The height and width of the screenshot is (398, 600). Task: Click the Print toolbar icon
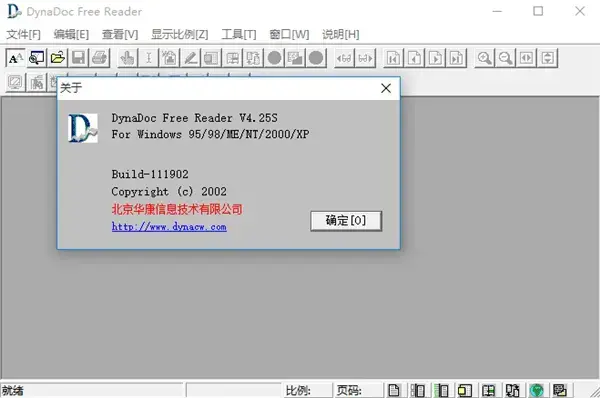coord(100,58)
